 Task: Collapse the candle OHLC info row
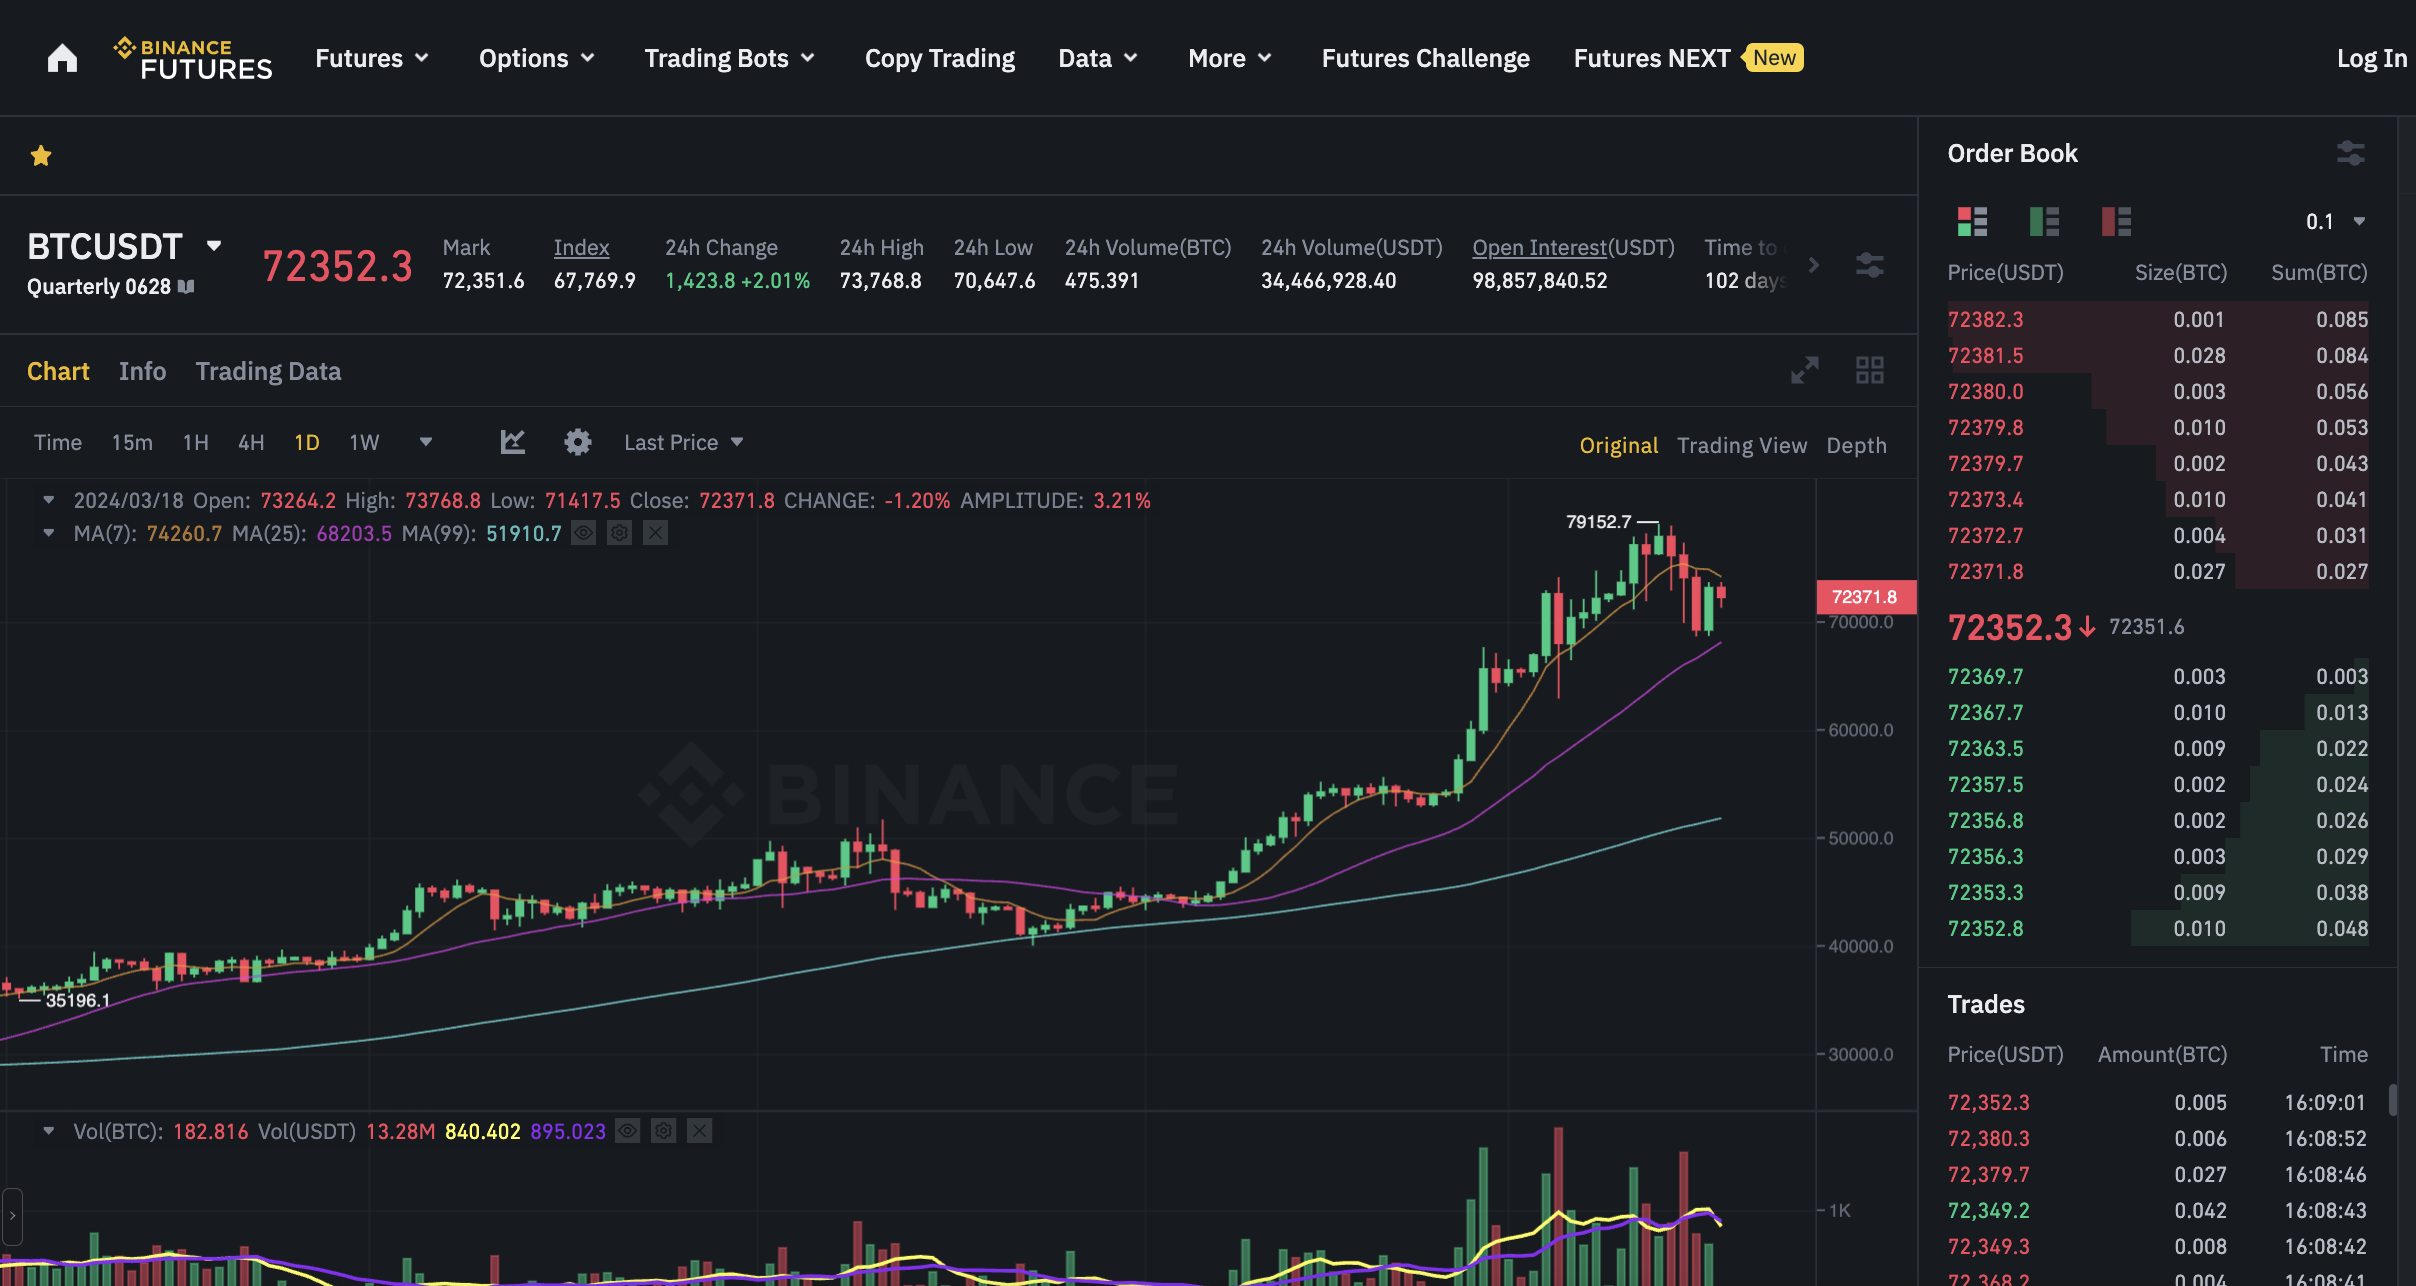48,500
